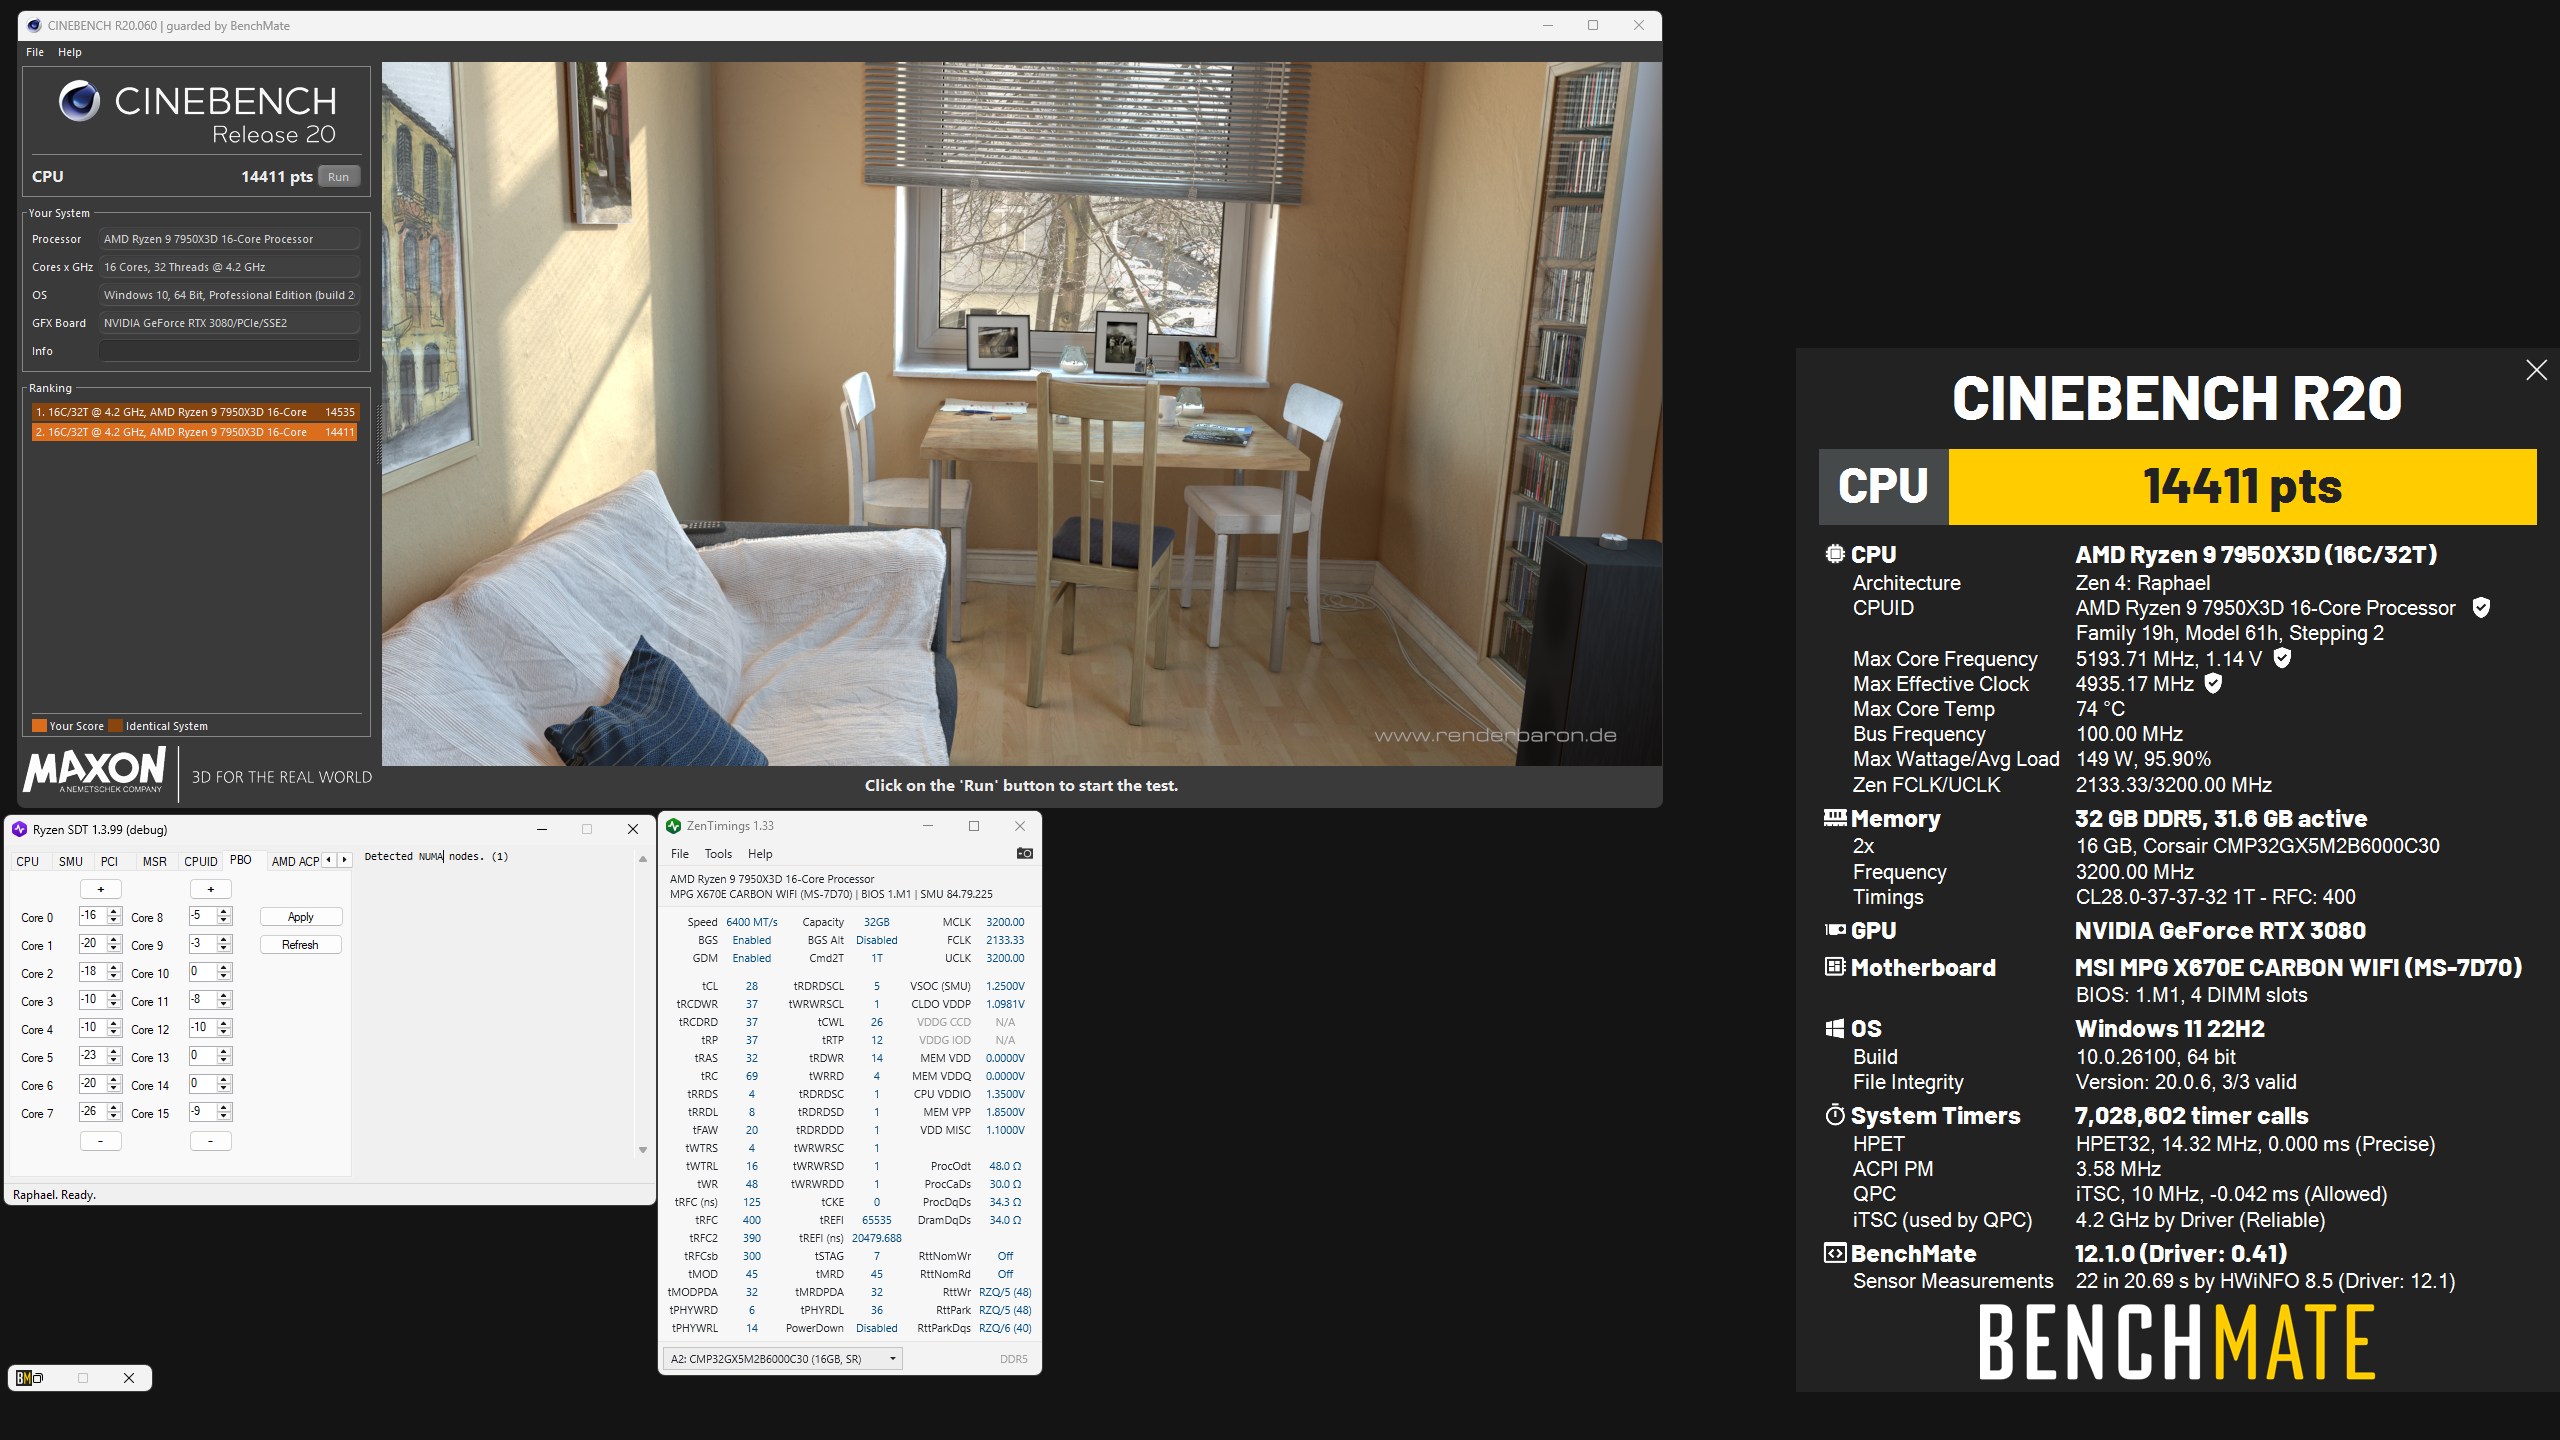Click the BenchMate code-bracket section icon
The width and height of the screenshot is (2560, 1440).
coord(1835,1253)
